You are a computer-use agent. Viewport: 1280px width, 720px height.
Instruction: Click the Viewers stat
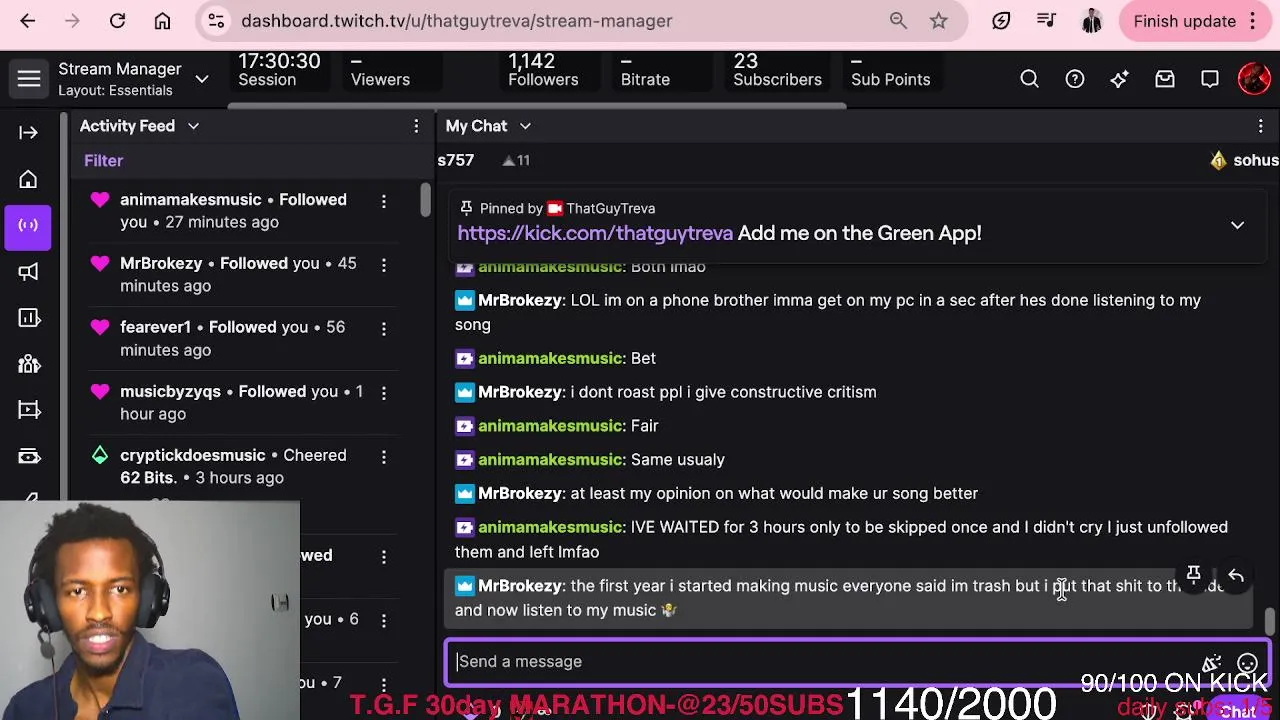[380, 70]
